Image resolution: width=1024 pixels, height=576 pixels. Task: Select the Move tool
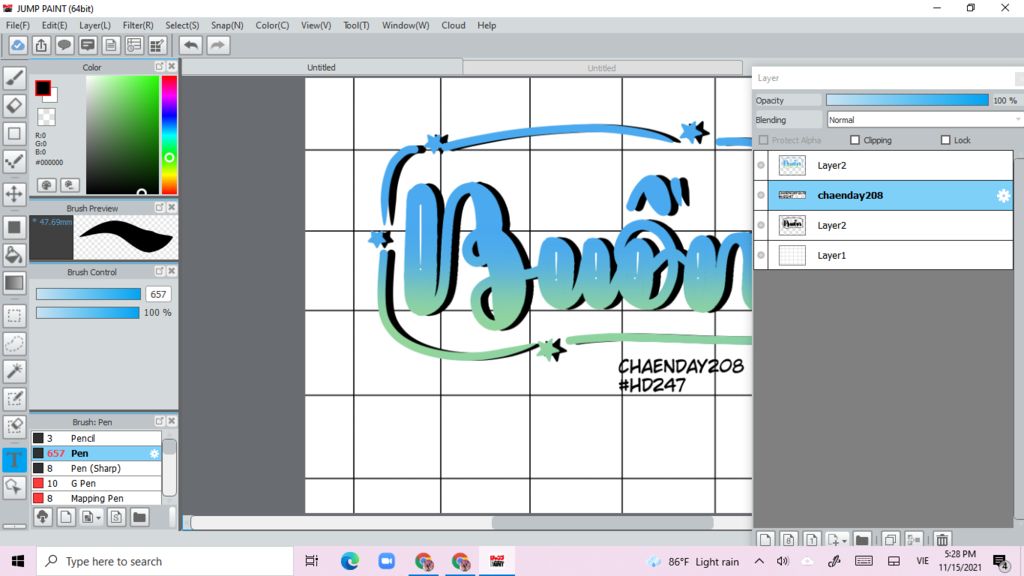[x=14, y=194]
